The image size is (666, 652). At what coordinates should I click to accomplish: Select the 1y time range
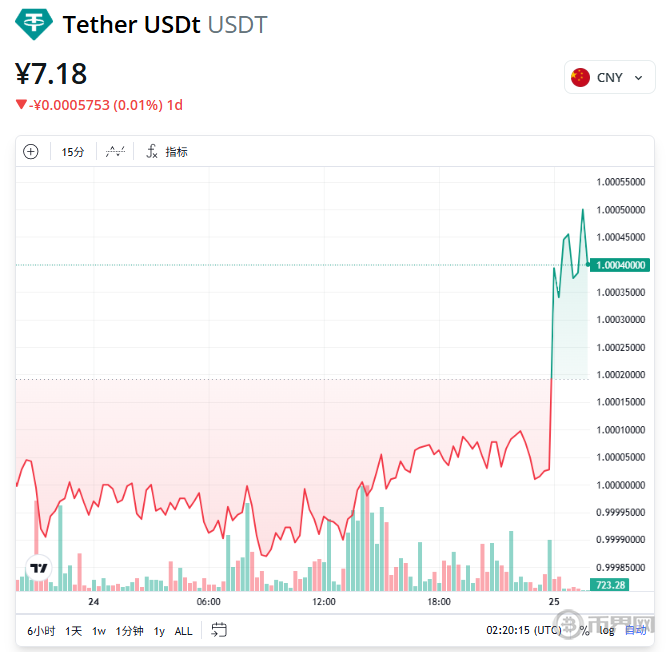159,631
